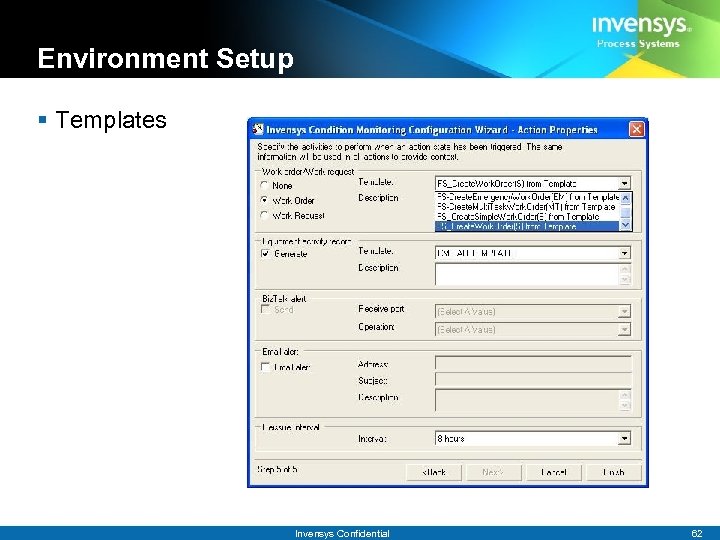This screenshot has height=540, width=720.
Task: Click the Finish button
Action: point(614,472)
